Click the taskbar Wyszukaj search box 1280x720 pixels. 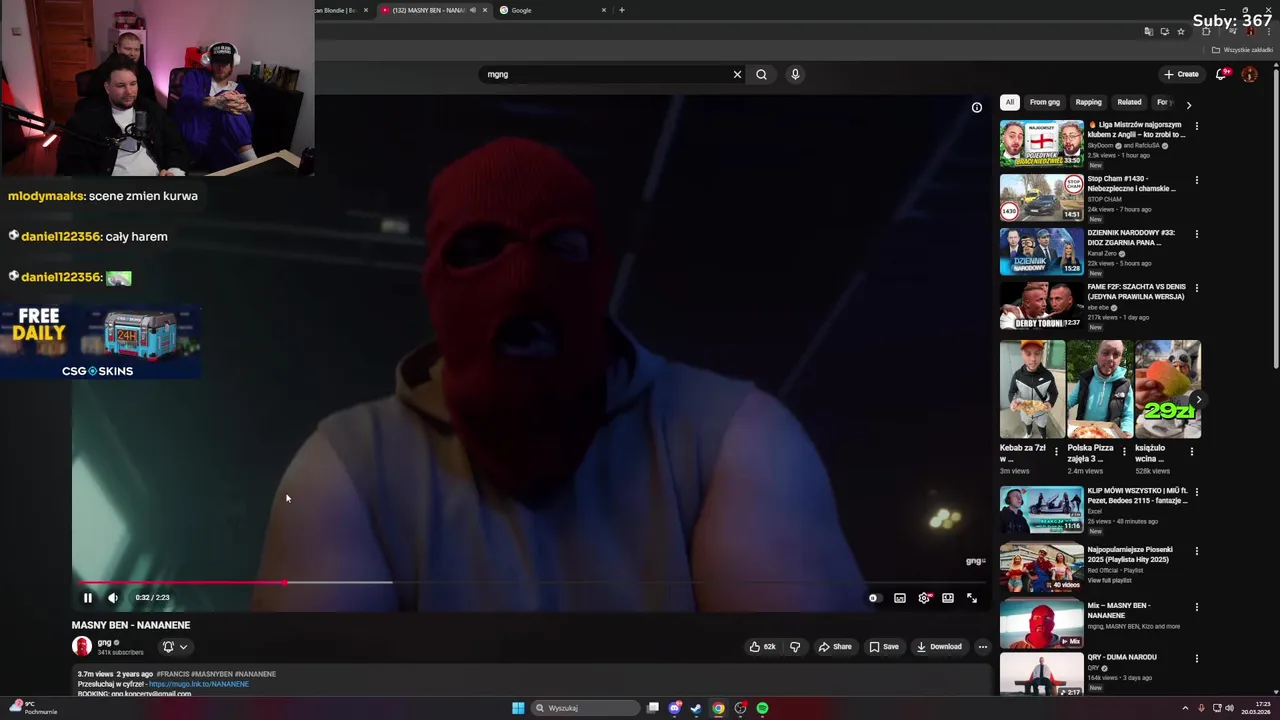(586, 708)
